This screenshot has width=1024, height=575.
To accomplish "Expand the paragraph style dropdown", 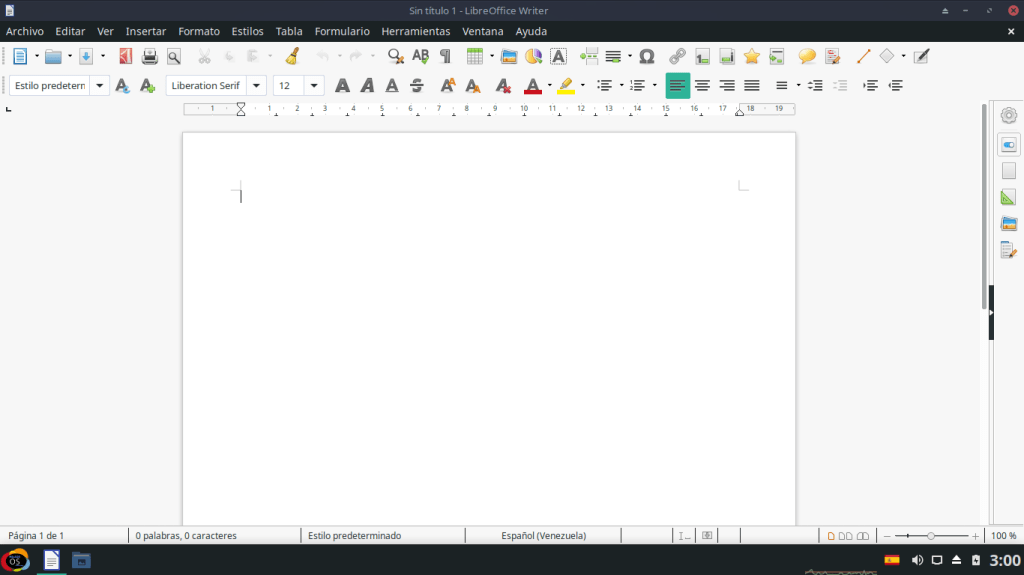I will [100, 86].
